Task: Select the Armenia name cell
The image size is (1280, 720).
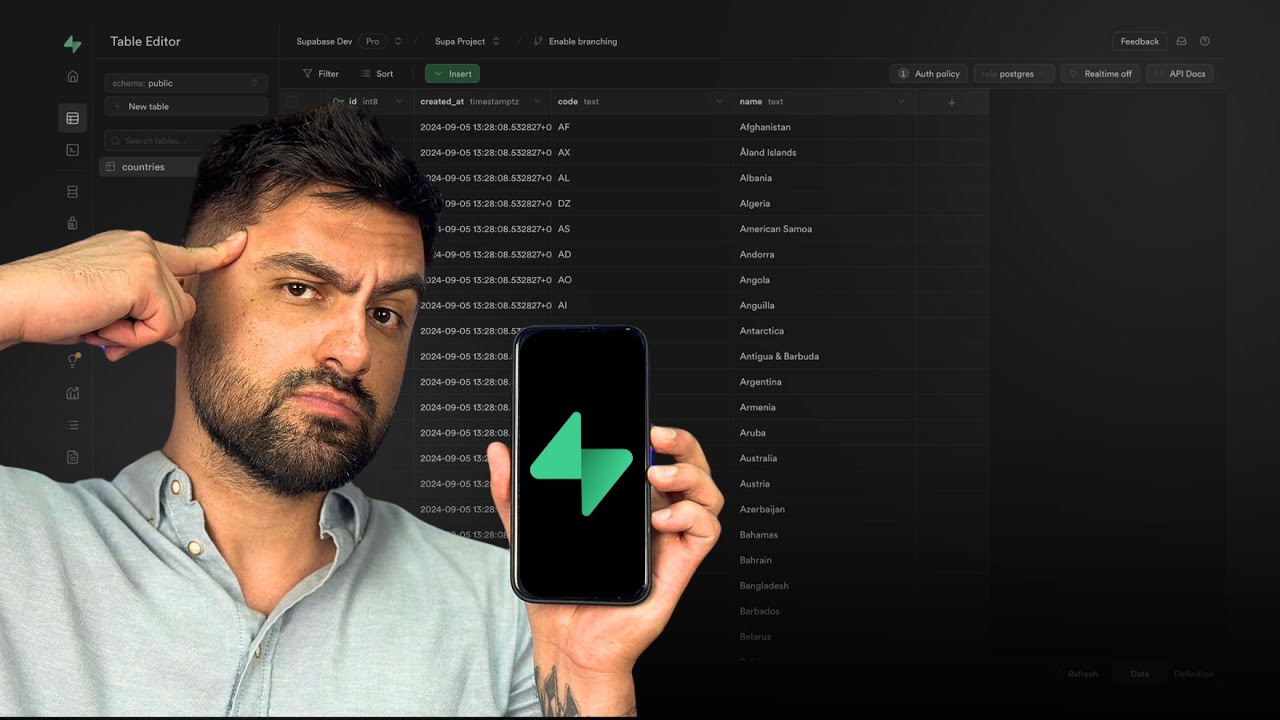Action: (824, 408)
